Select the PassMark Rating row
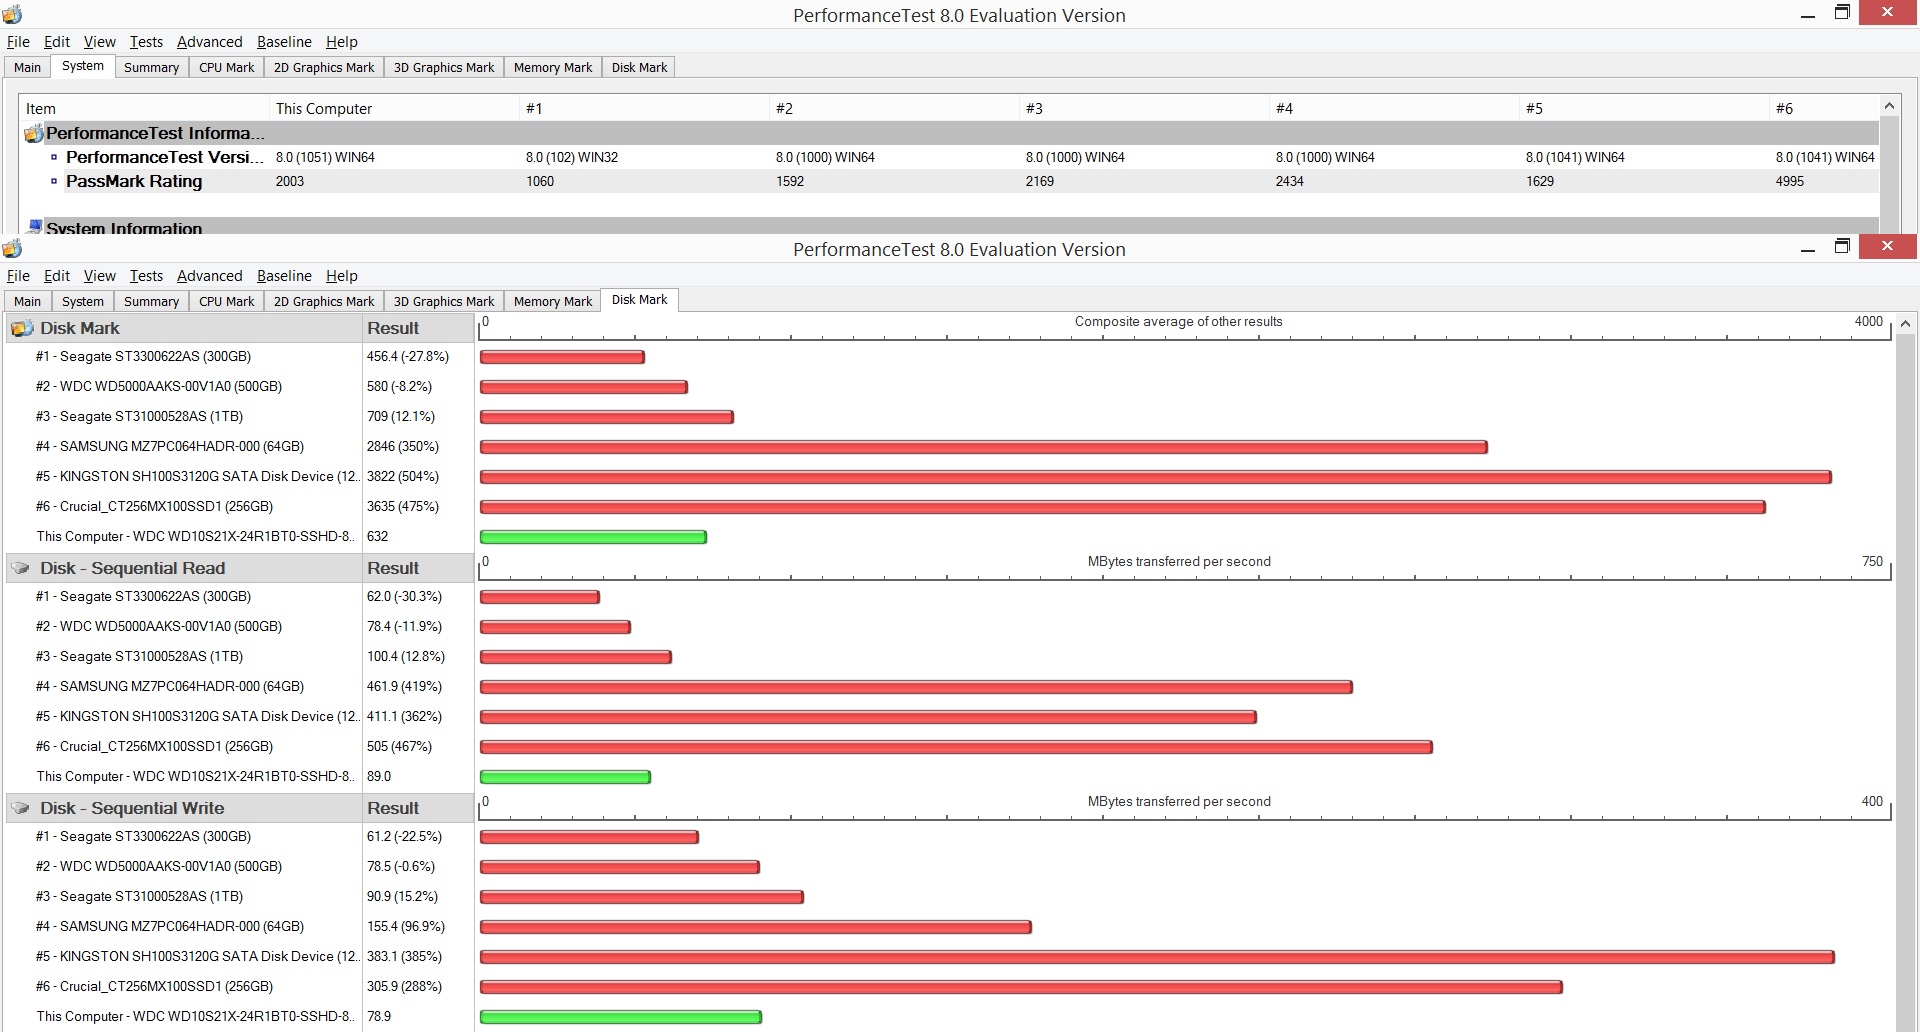 [x=950, y=181]
